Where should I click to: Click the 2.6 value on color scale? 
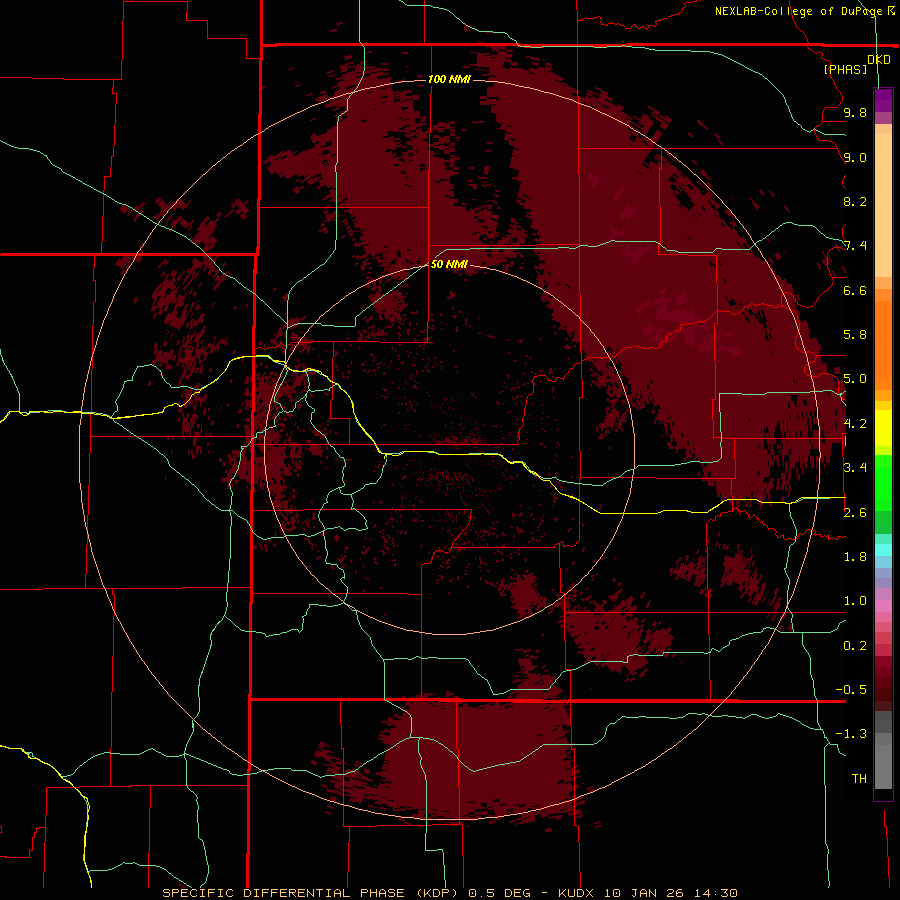pyautogui.click(x=855, y=513)
